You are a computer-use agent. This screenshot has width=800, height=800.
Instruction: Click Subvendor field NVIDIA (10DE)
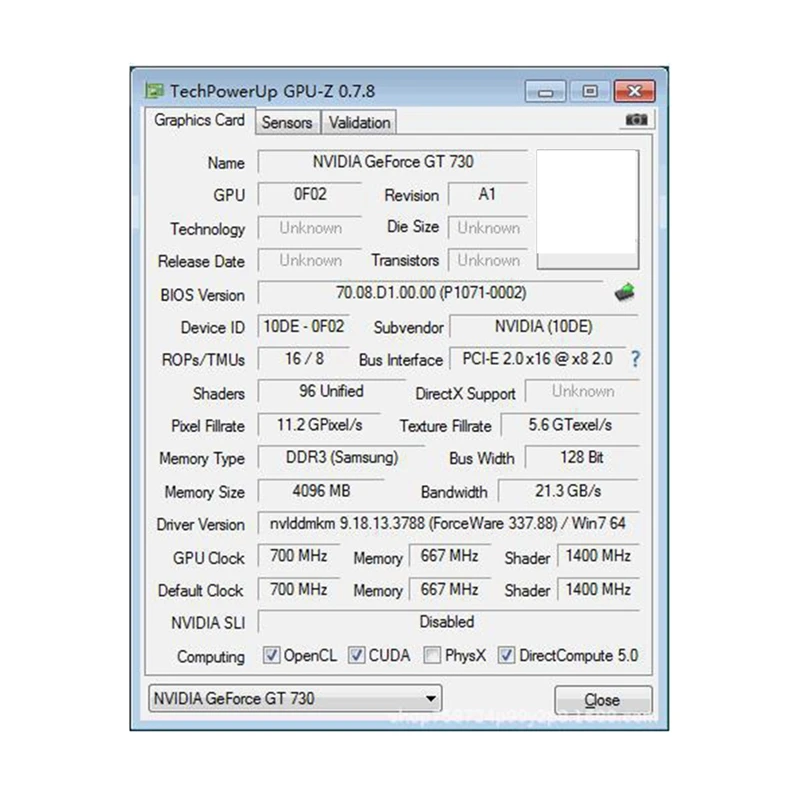(x=543, y=327)
